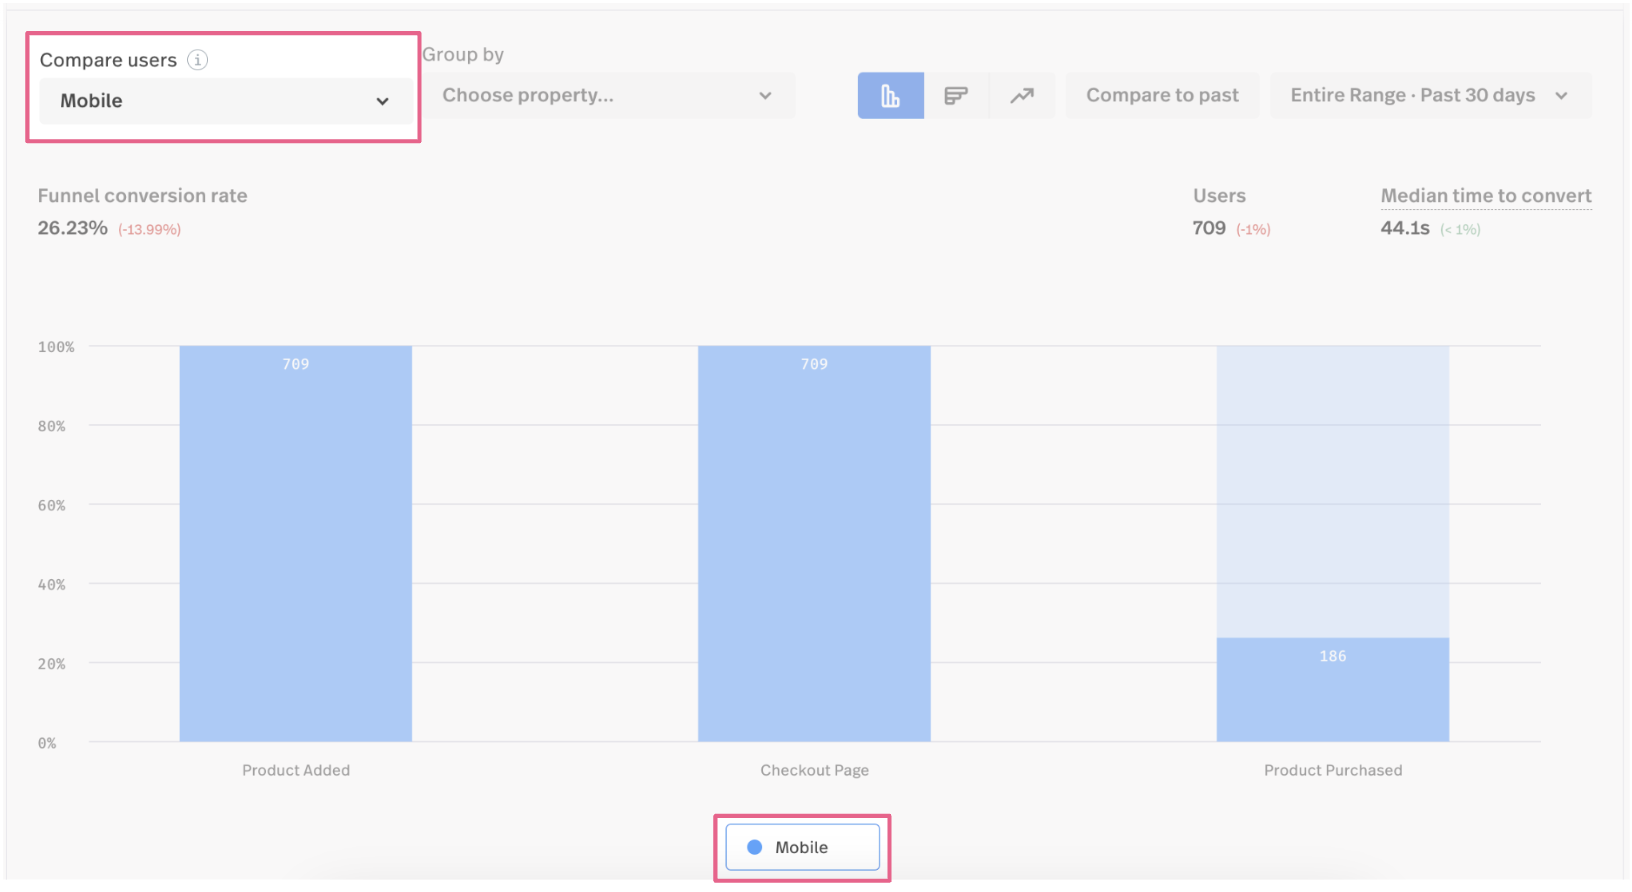Click the blue dot in the Mobile legend
The image size is (1632, 892).
[755, 847]
